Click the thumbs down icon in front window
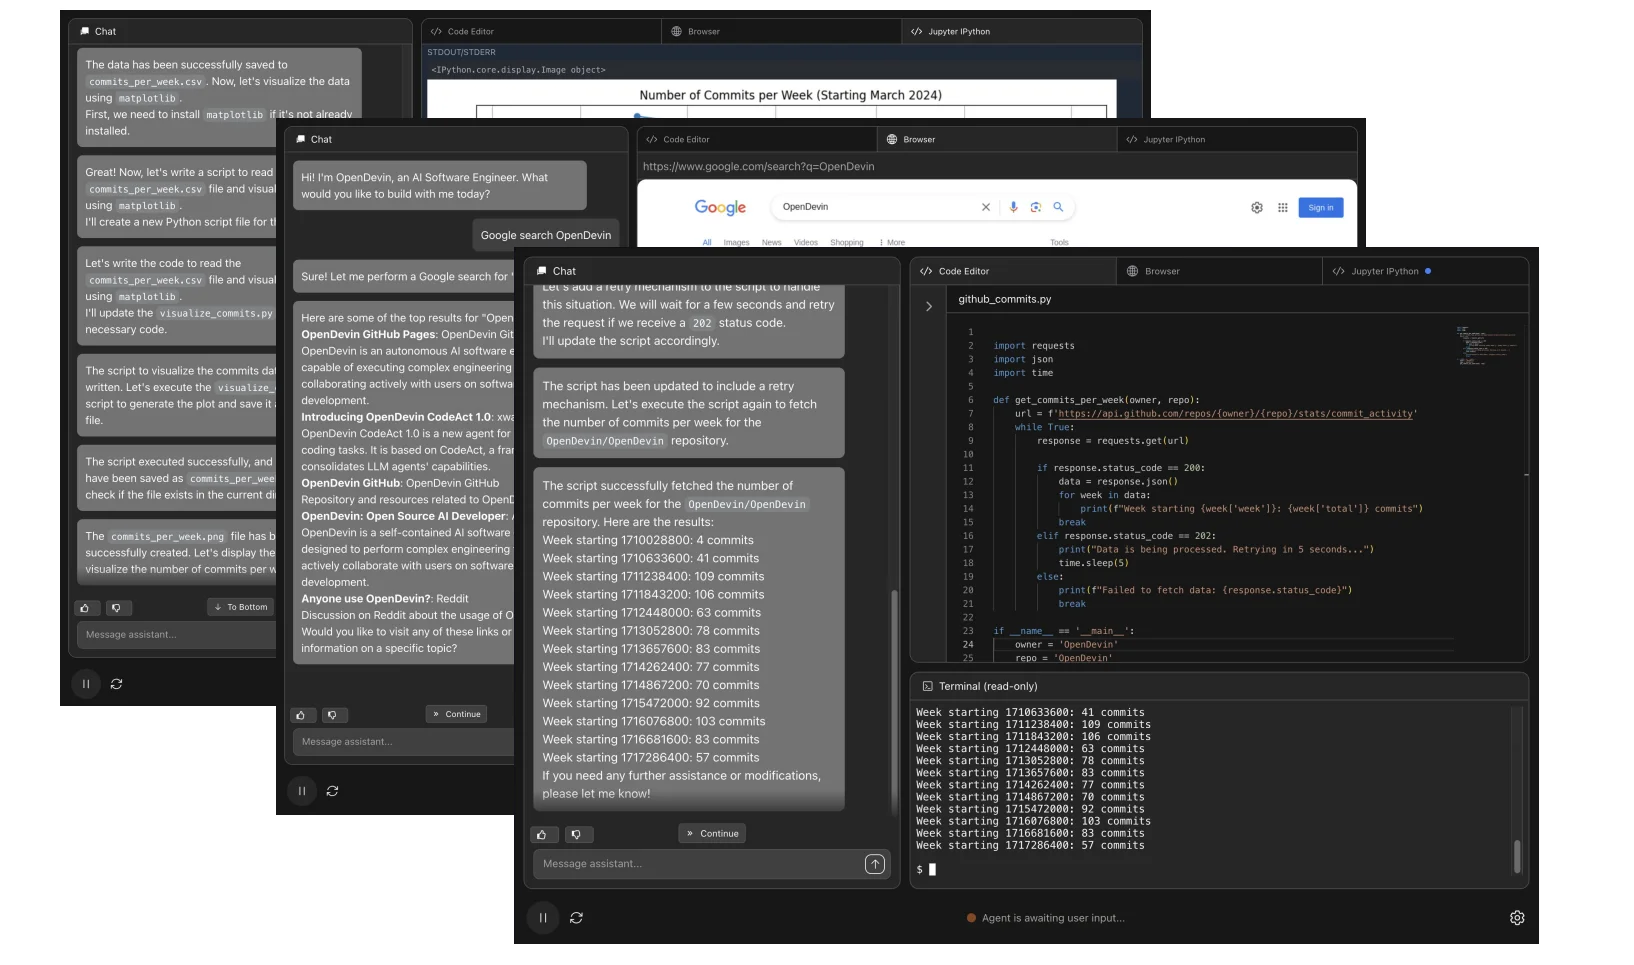The width and height of the screenshot is (1634, 965). [x=576, y=834]
